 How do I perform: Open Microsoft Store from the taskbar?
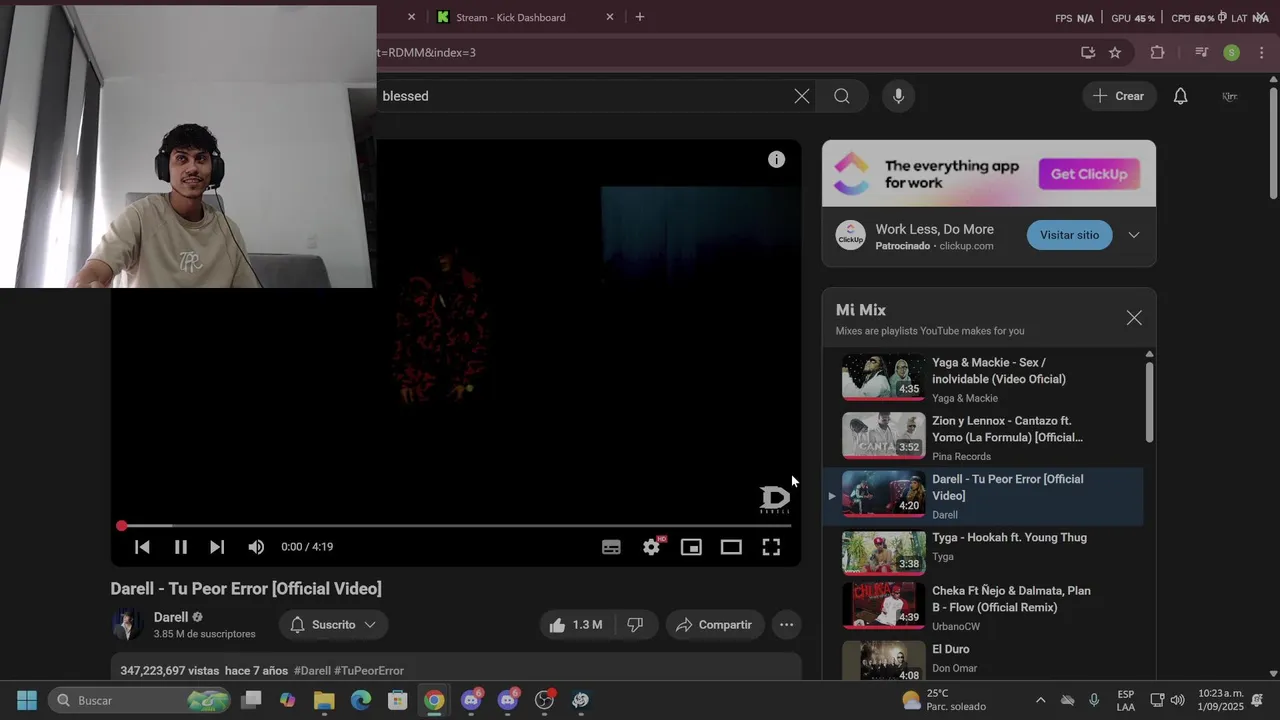tap(397, 700)
